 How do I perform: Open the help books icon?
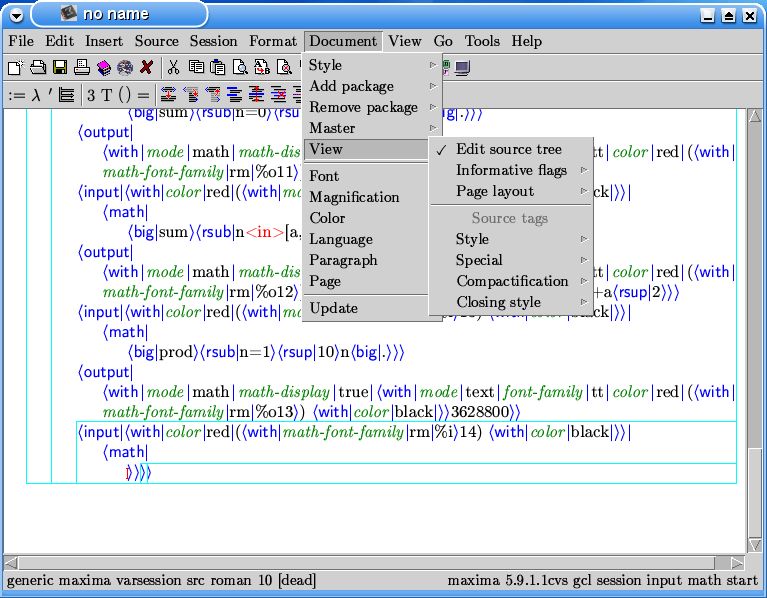104,67
